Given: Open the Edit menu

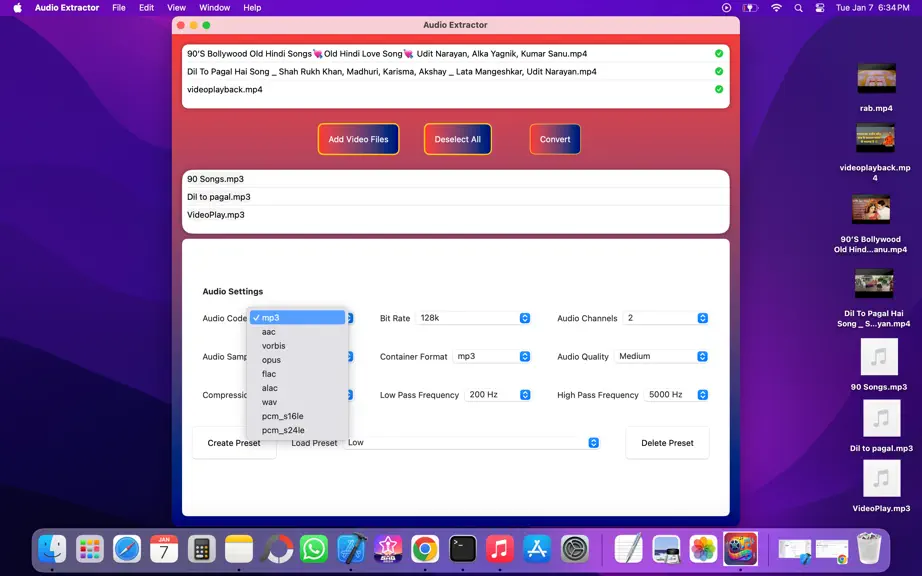Looking at the screenshot, I should pyautogui.click(x=146, y=8).
